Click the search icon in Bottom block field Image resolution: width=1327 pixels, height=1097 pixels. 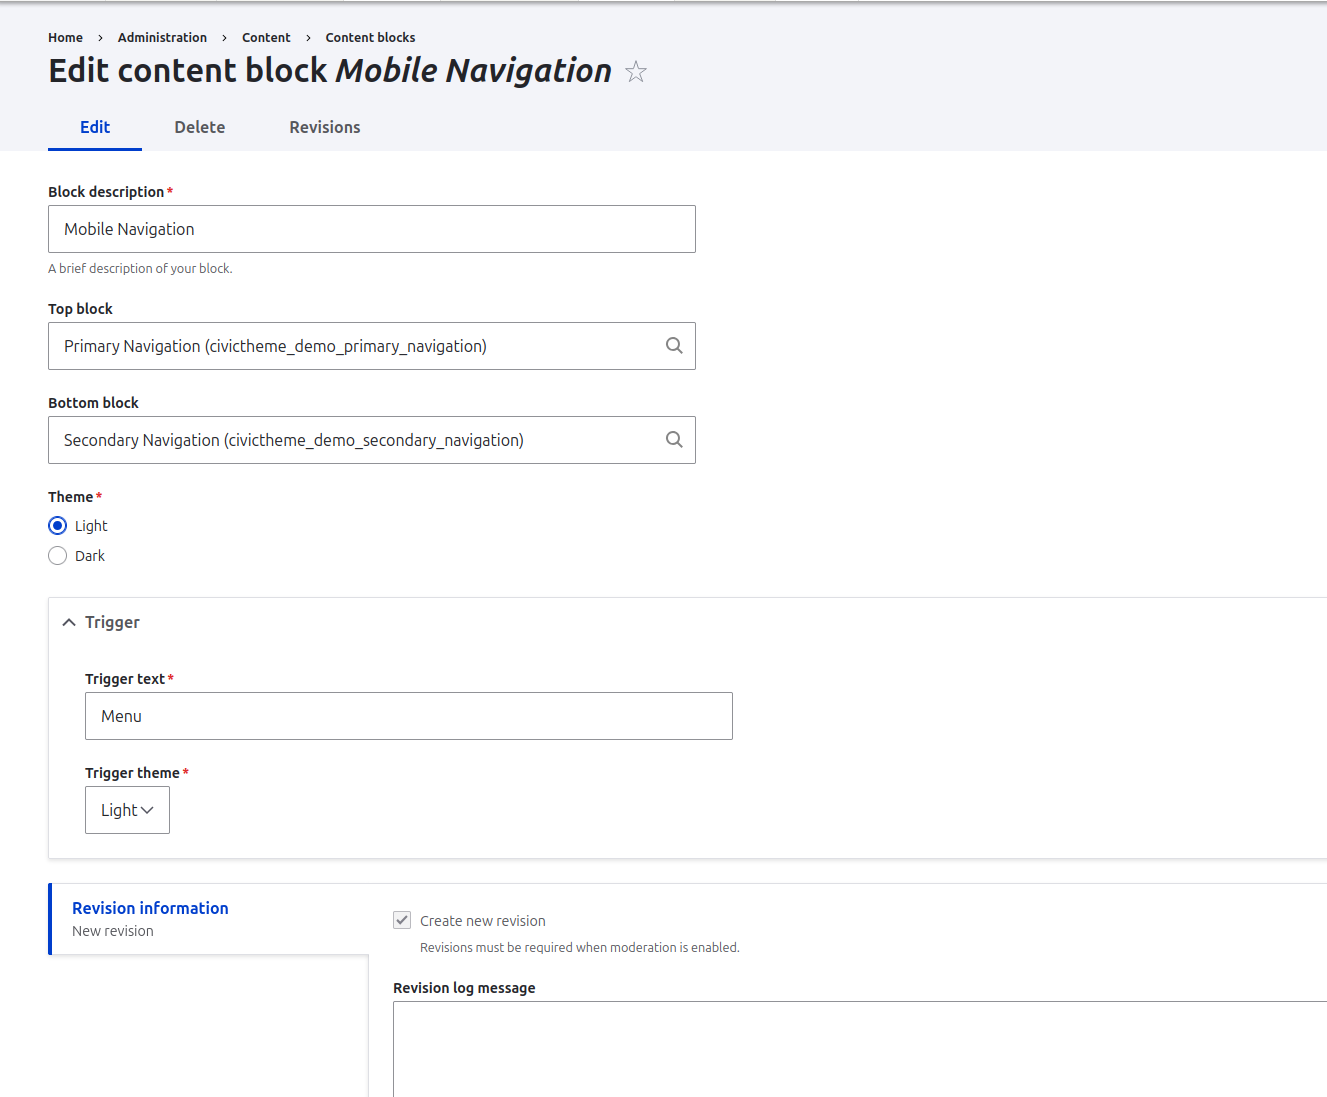(x=673, y=439)
